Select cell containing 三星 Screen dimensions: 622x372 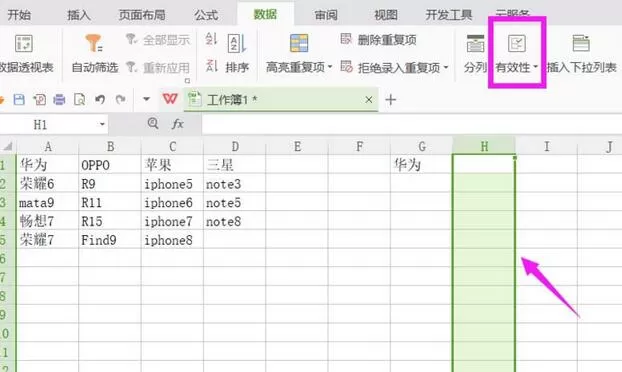coord(235,164)
